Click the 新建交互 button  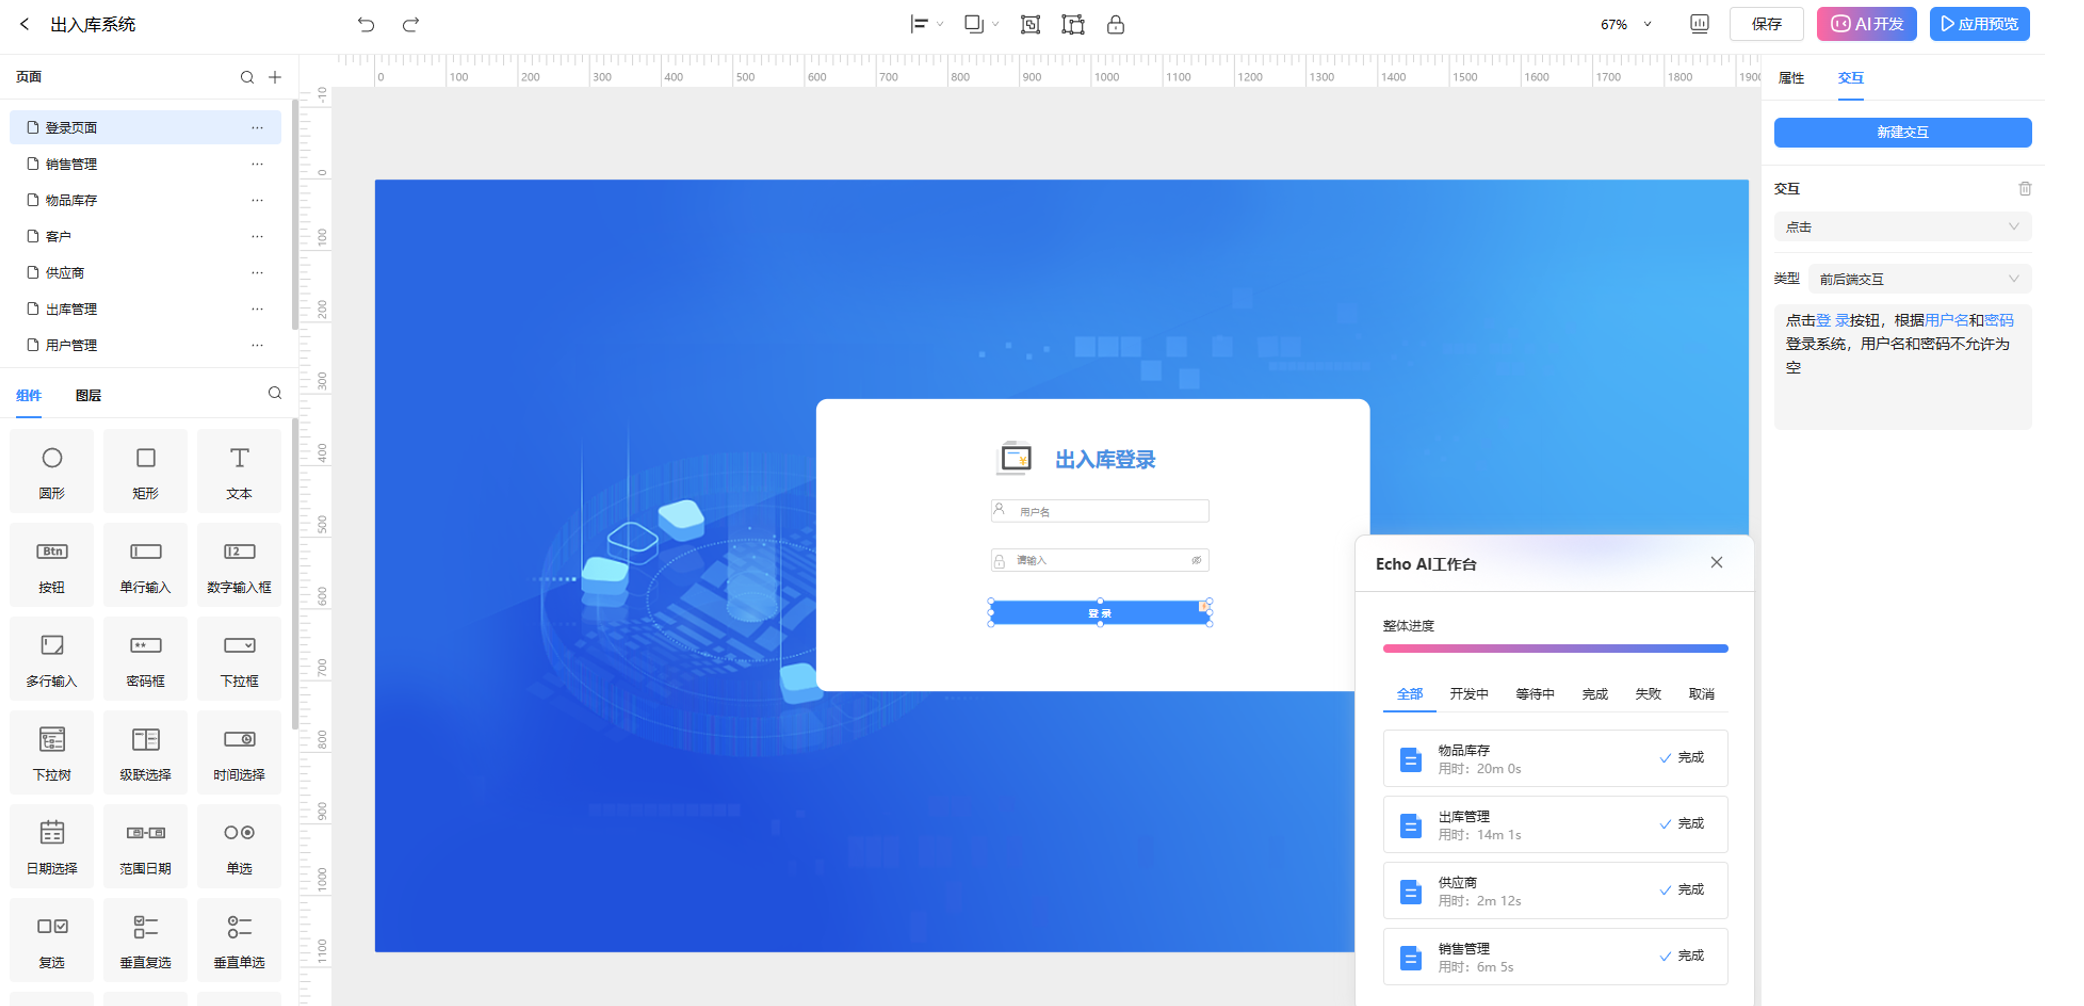click(x=1901, y=132)
